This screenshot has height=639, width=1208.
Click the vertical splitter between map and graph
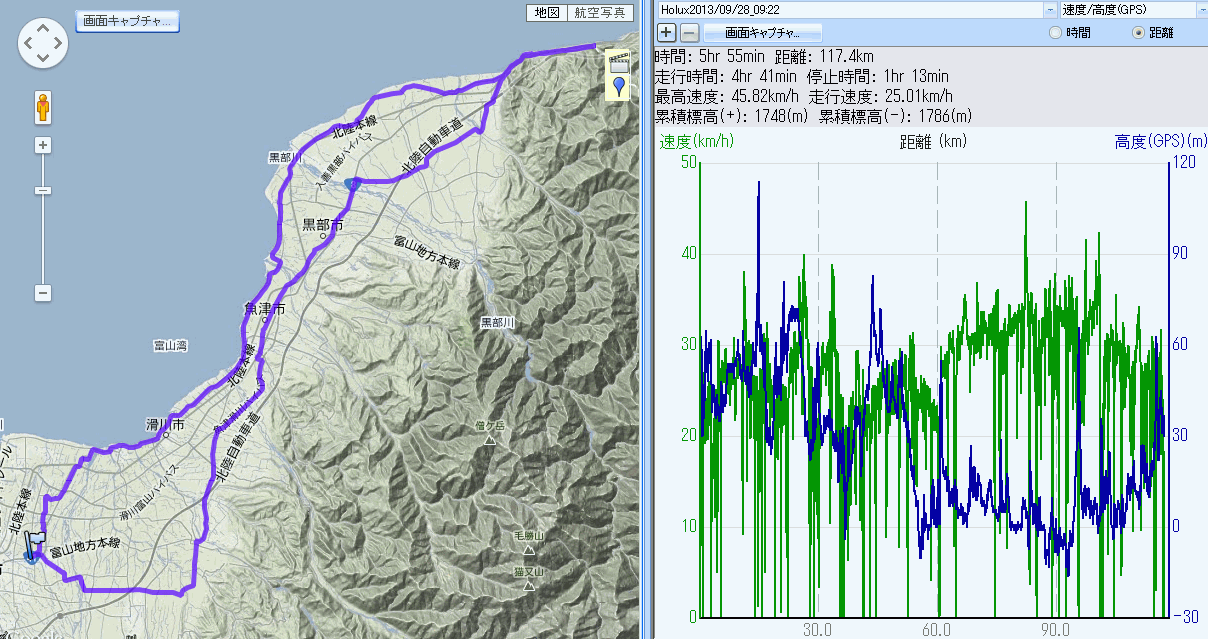pyautogui.click(x=646, y=320)
